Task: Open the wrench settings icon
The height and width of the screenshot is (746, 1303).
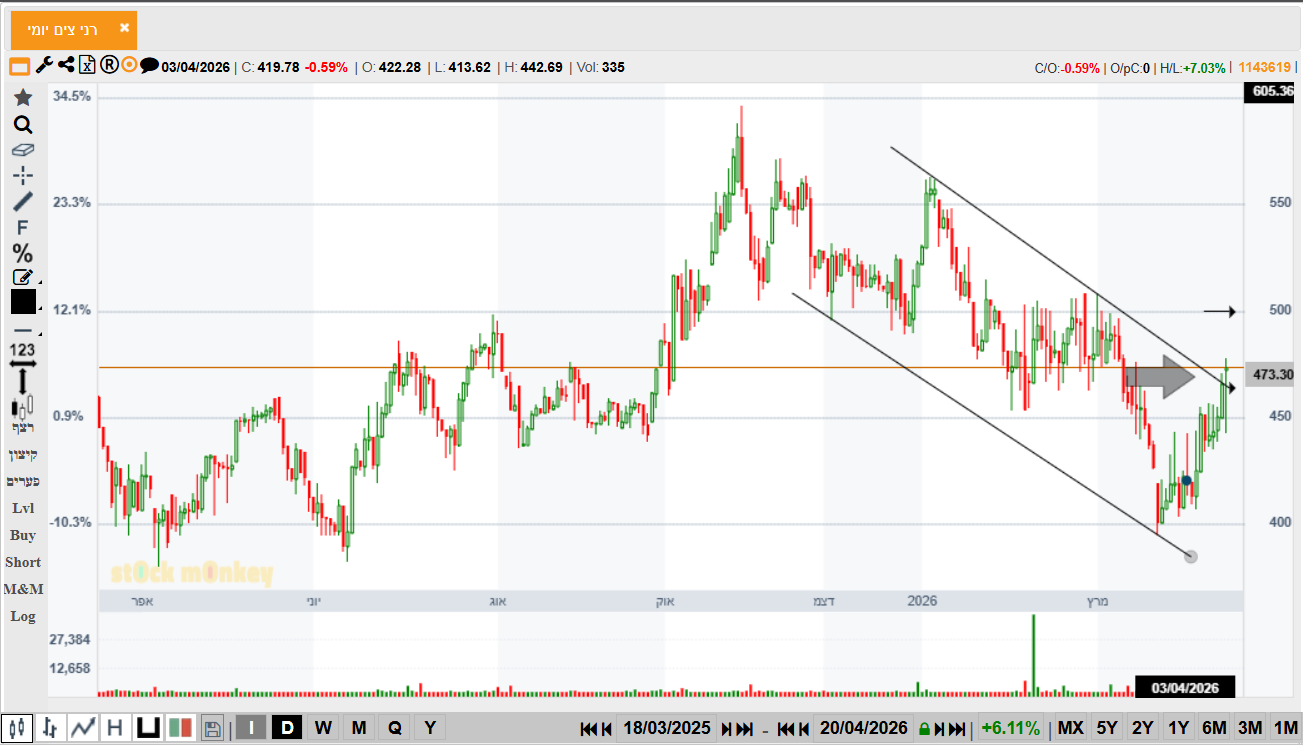Action: click(44, 66)
